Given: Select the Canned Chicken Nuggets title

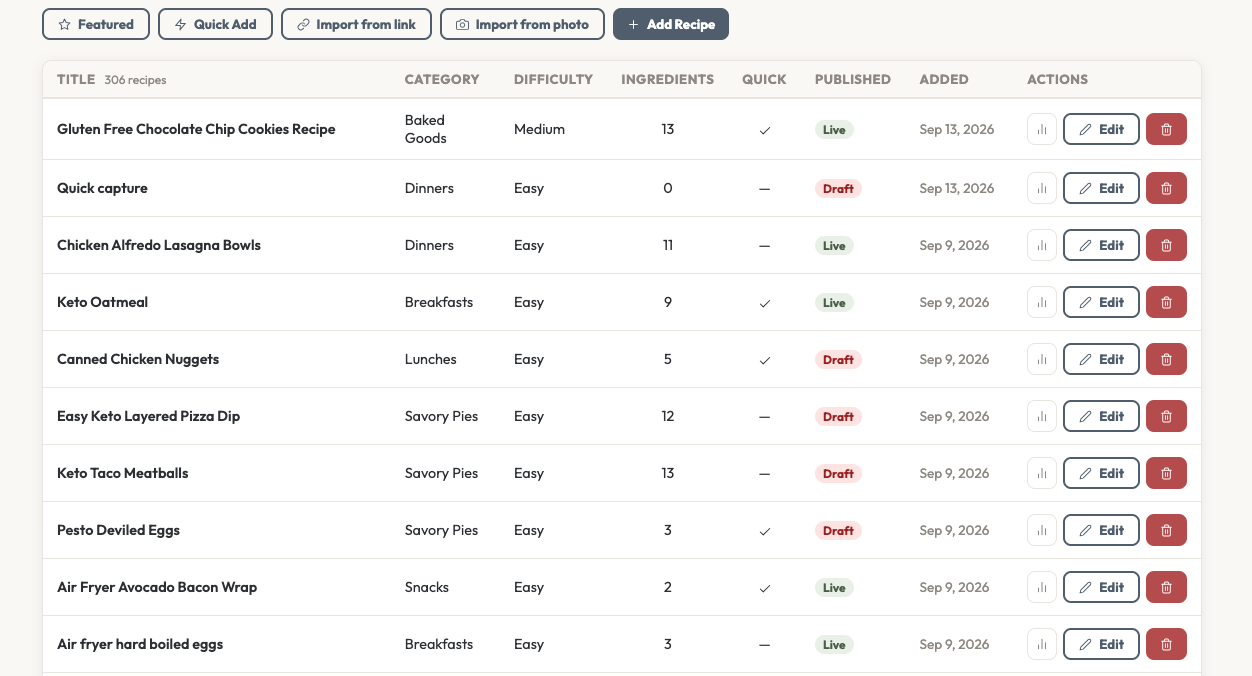Looking at the screenshot, I should 138,359.
